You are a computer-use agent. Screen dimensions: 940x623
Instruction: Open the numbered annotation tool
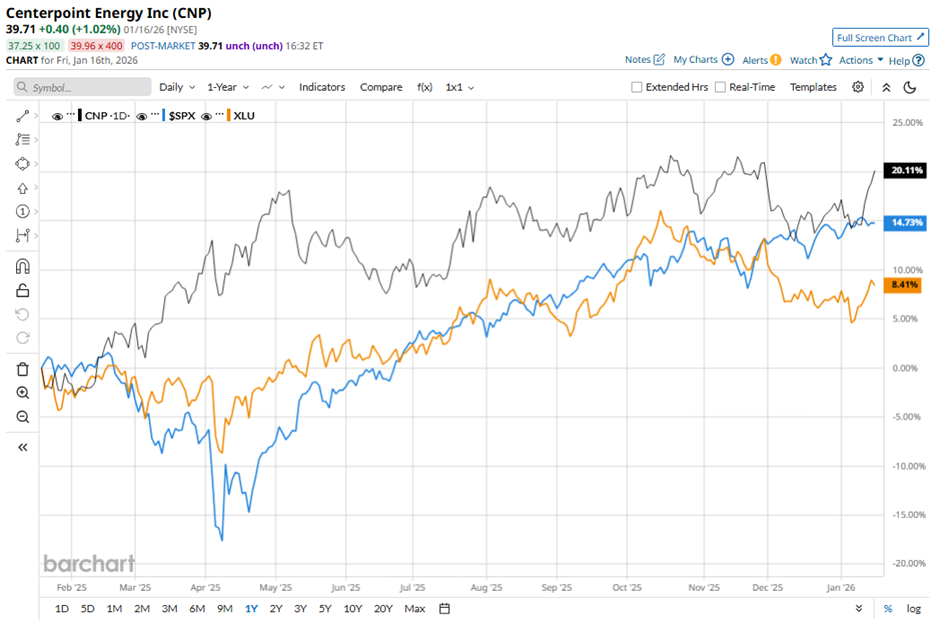point(22,211)
